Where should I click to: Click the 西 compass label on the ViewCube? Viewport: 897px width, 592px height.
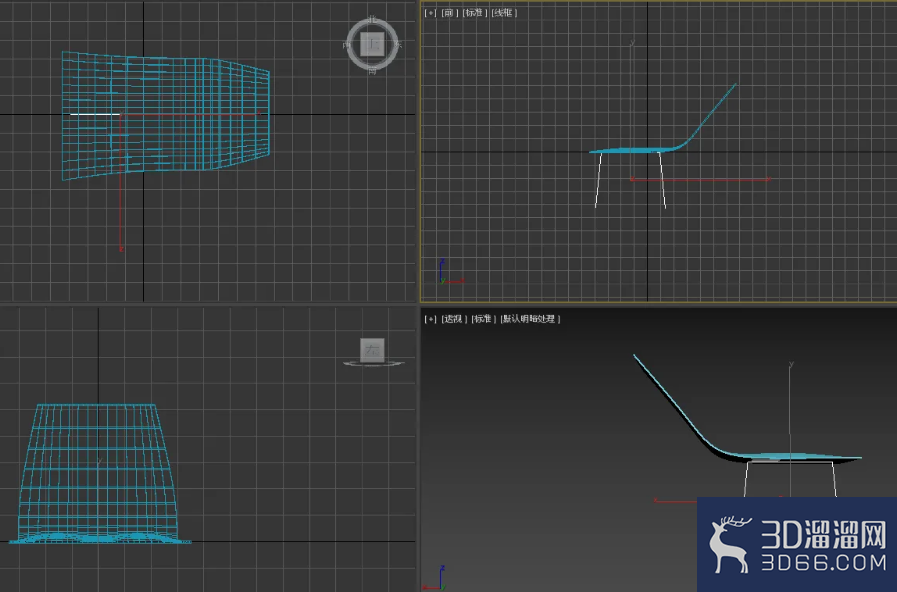(x=347, y=45)
